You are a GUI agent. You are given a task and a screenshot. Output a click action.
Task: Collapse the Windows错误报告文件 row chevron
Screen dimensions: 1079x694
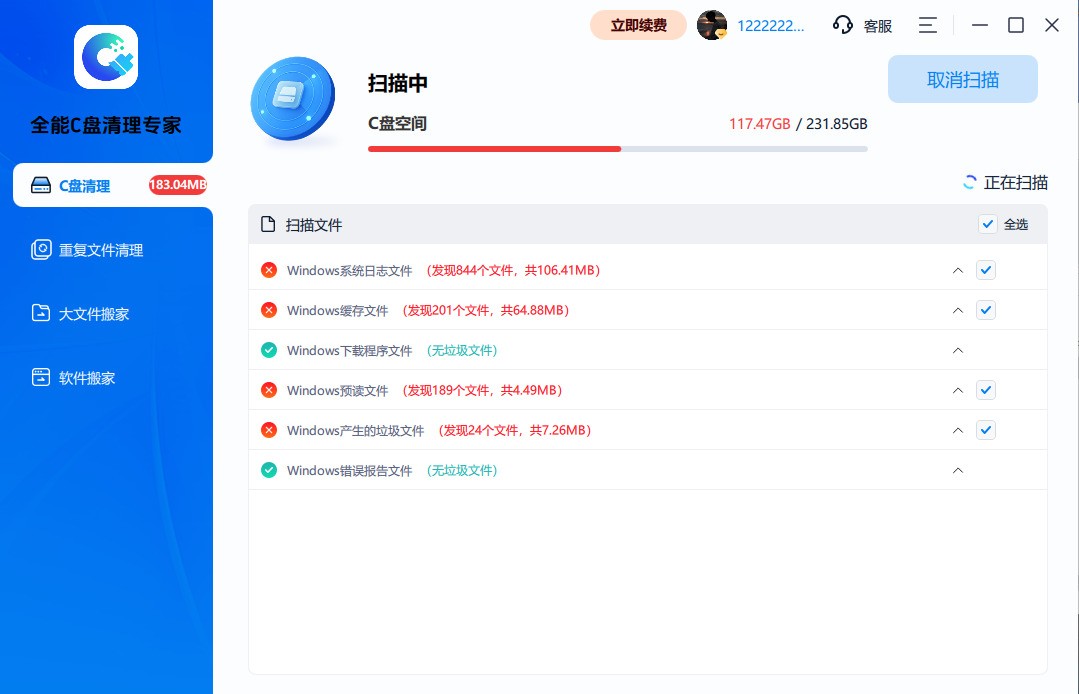coord(958,470)
